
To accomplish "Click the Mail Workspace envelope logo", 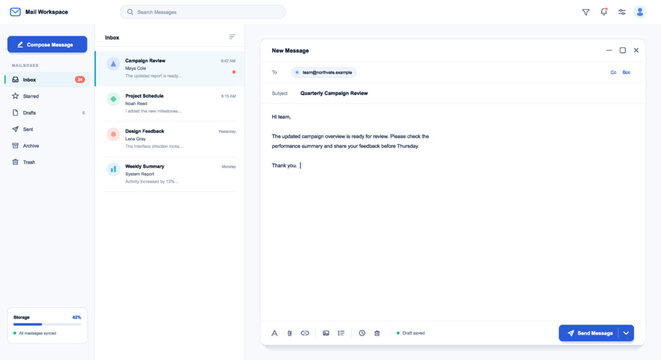I will pos(15,12).
